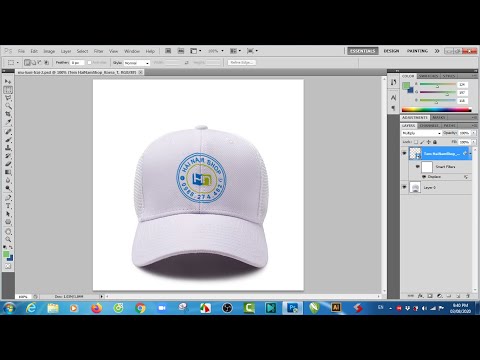This screenshot has height=360, width=480.
Task: Hide the Smart Filters eye
Action: coord(417,166)
